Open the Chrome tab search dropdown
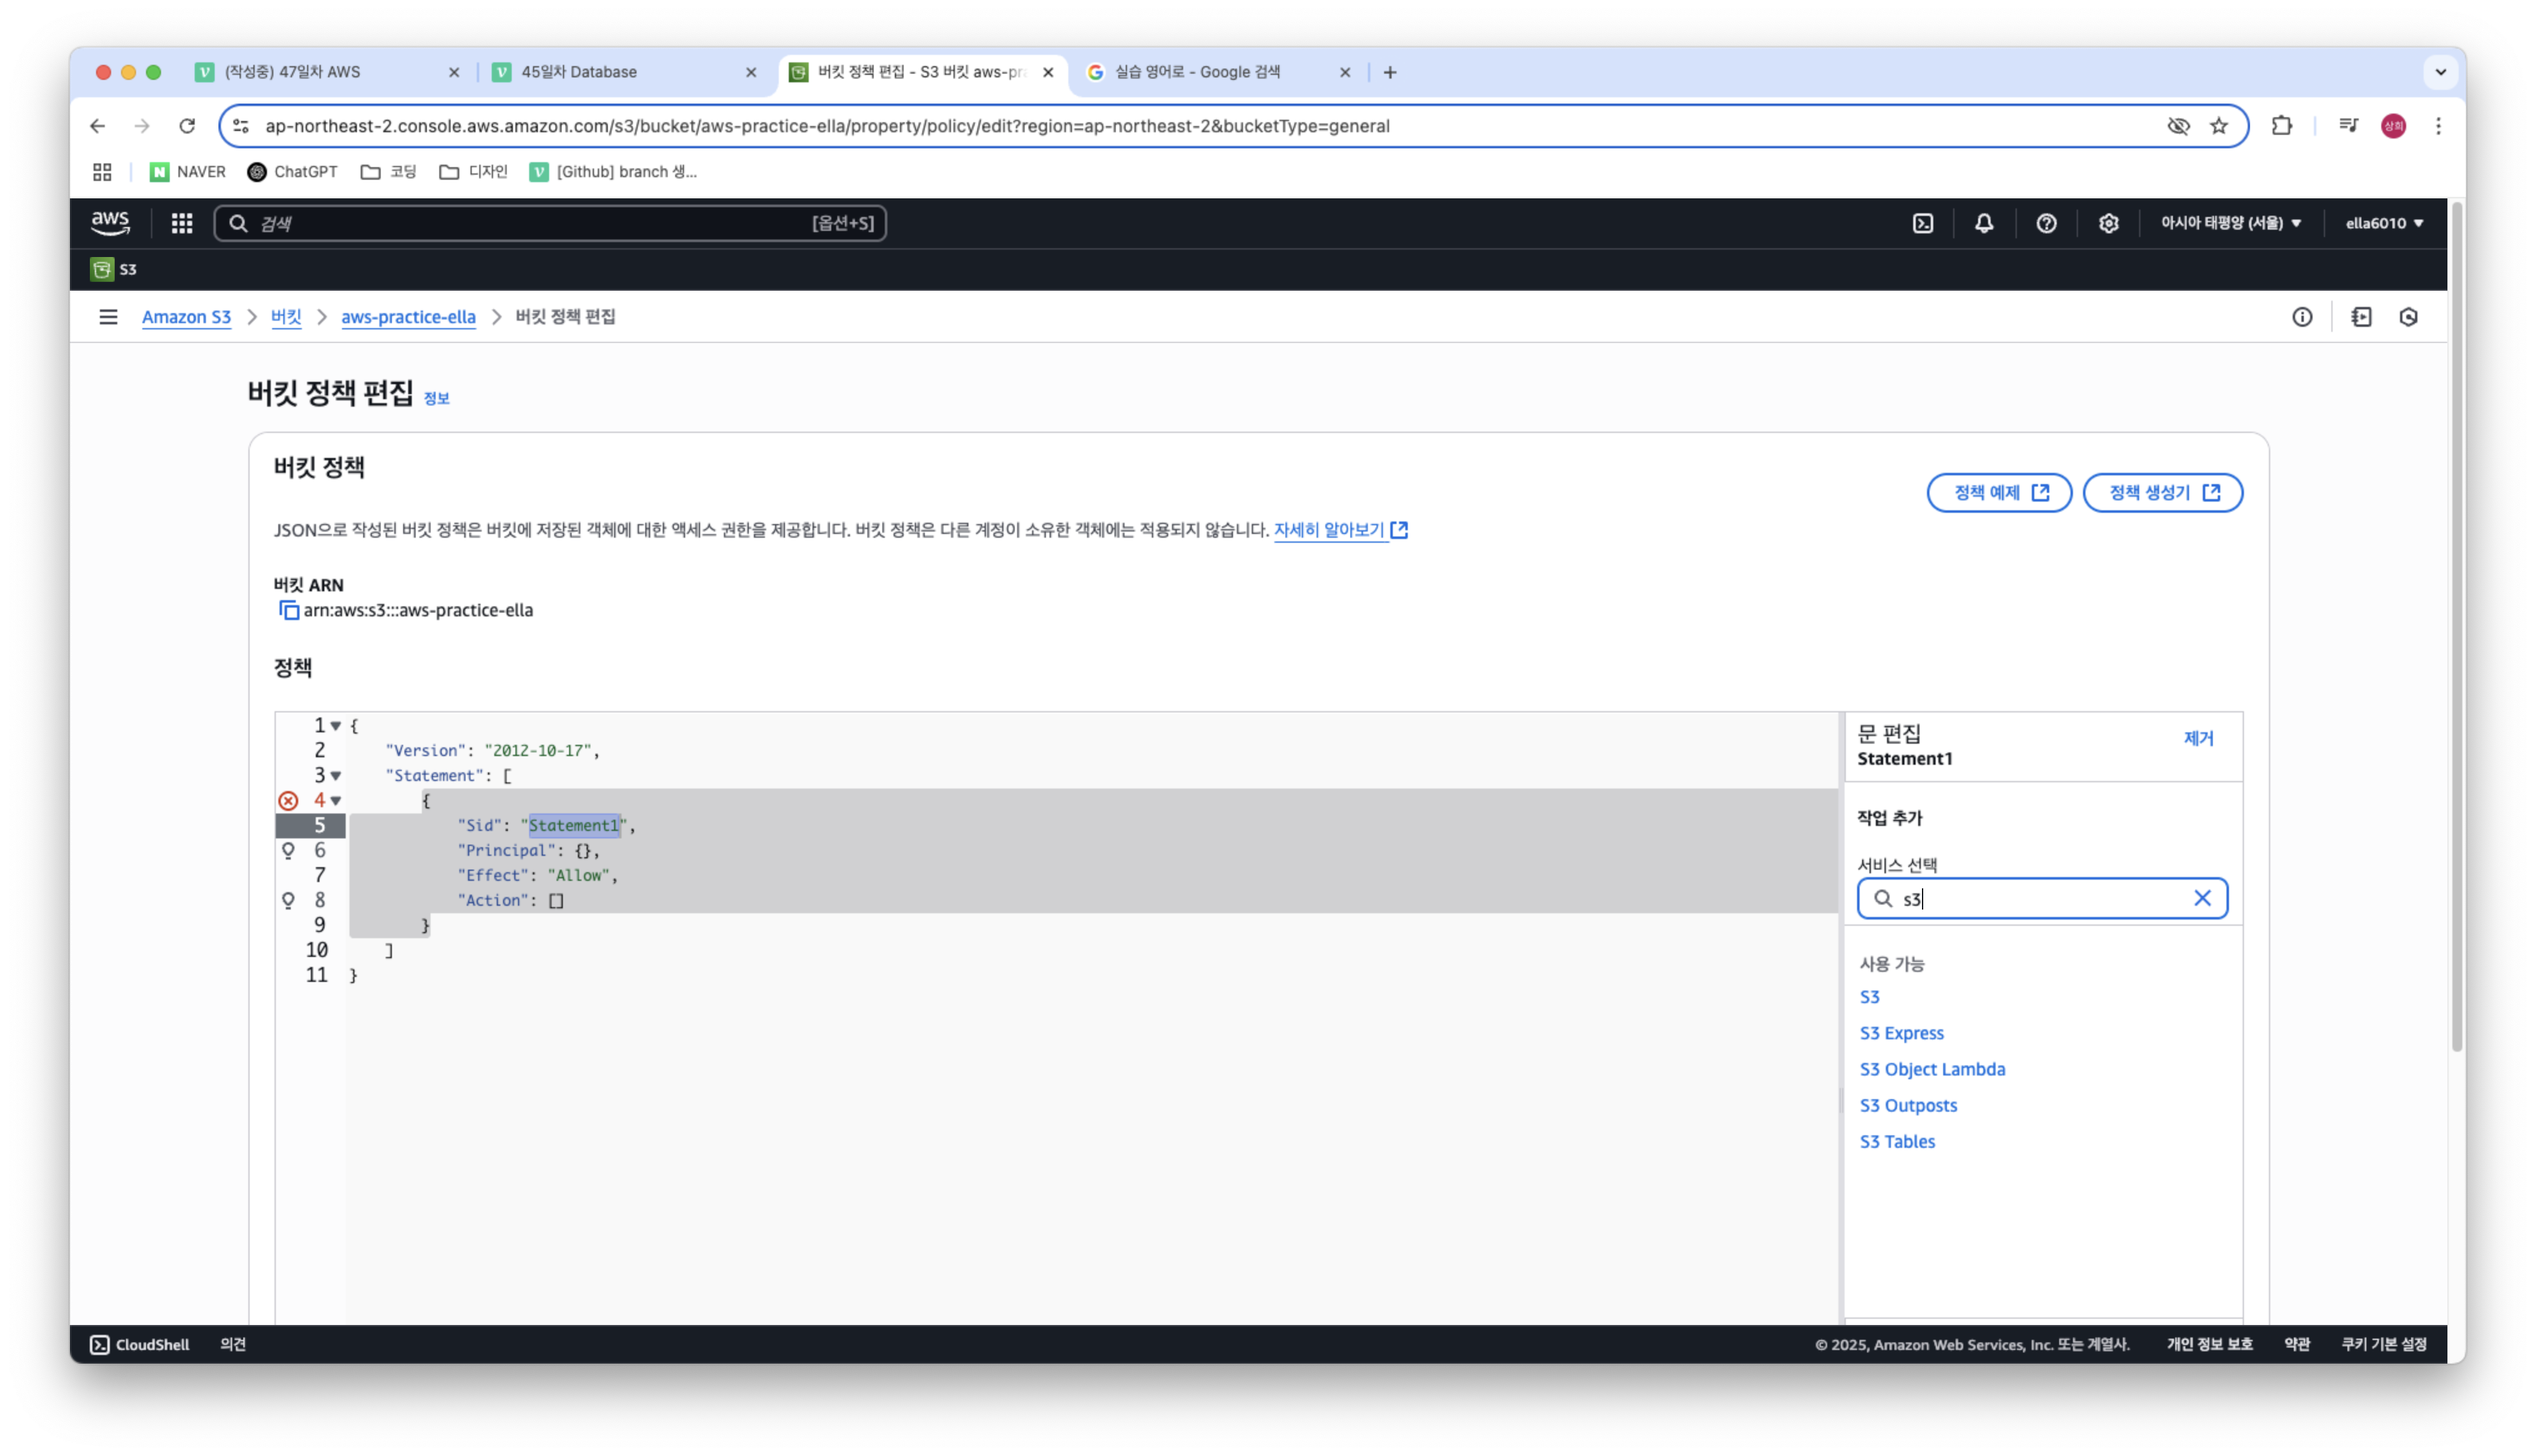This screenshot has width=2536, height=1456. [x=2440, y=72]
